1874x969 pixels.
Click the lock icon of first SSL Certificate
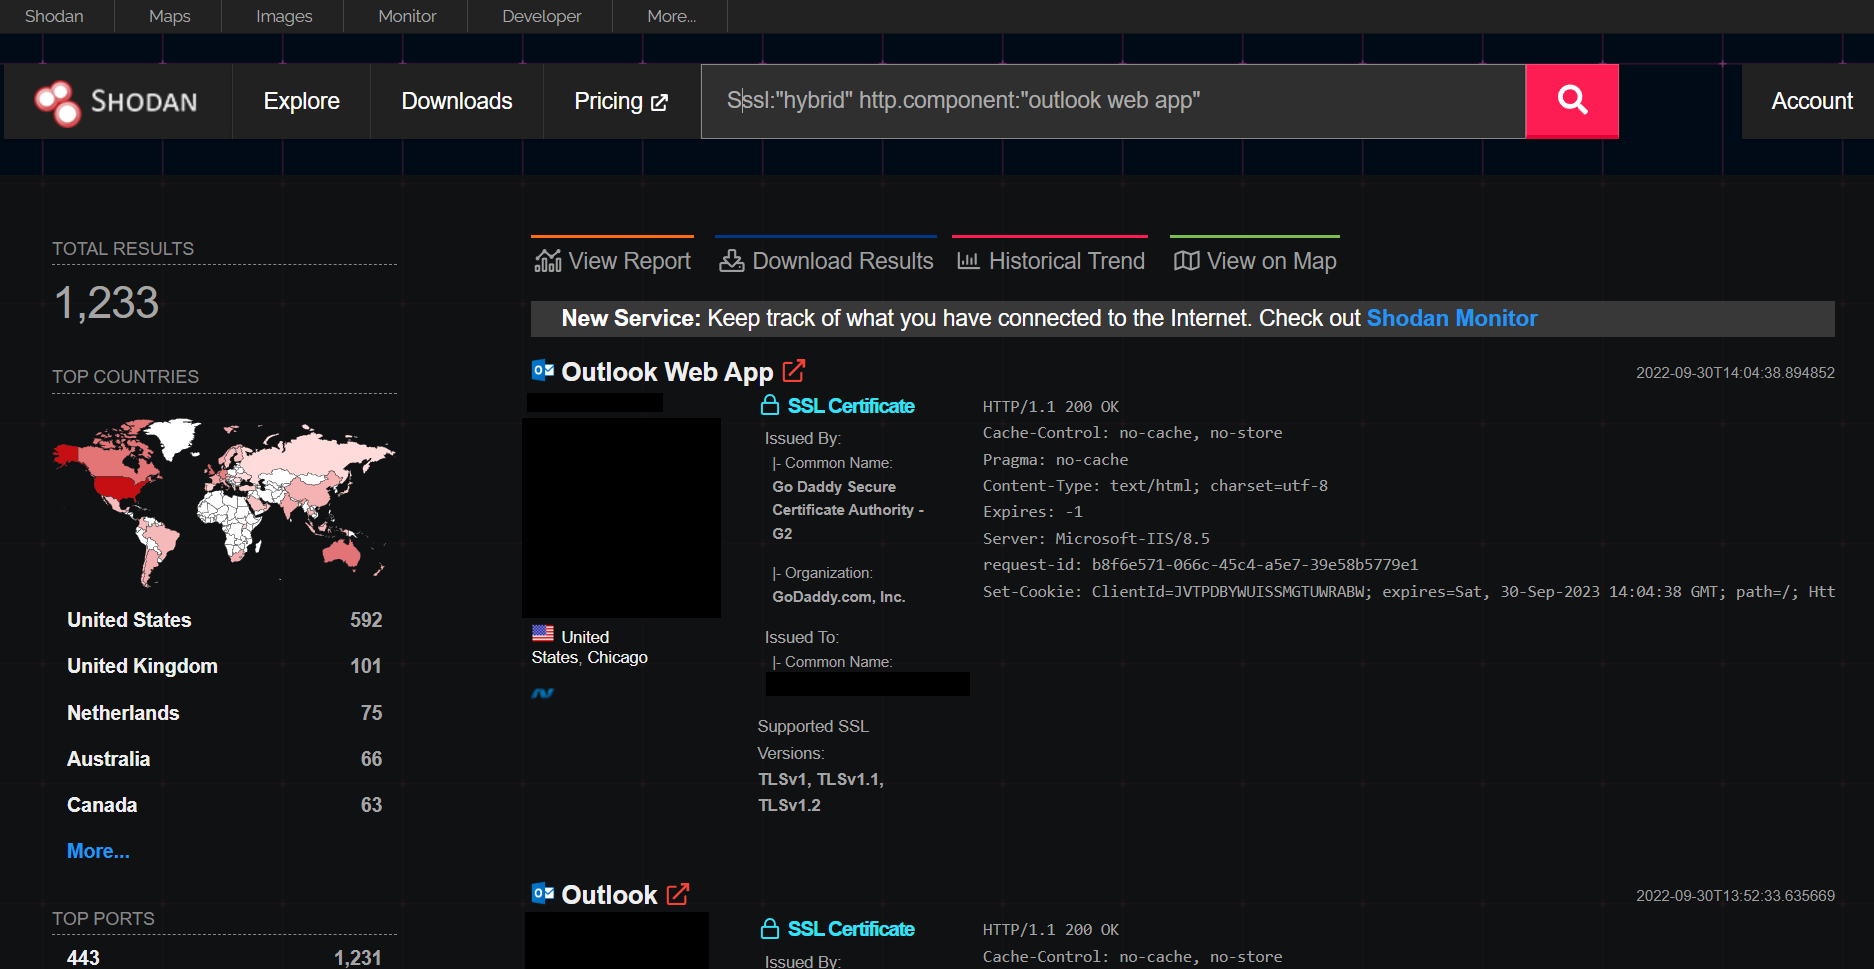(770, 405)
